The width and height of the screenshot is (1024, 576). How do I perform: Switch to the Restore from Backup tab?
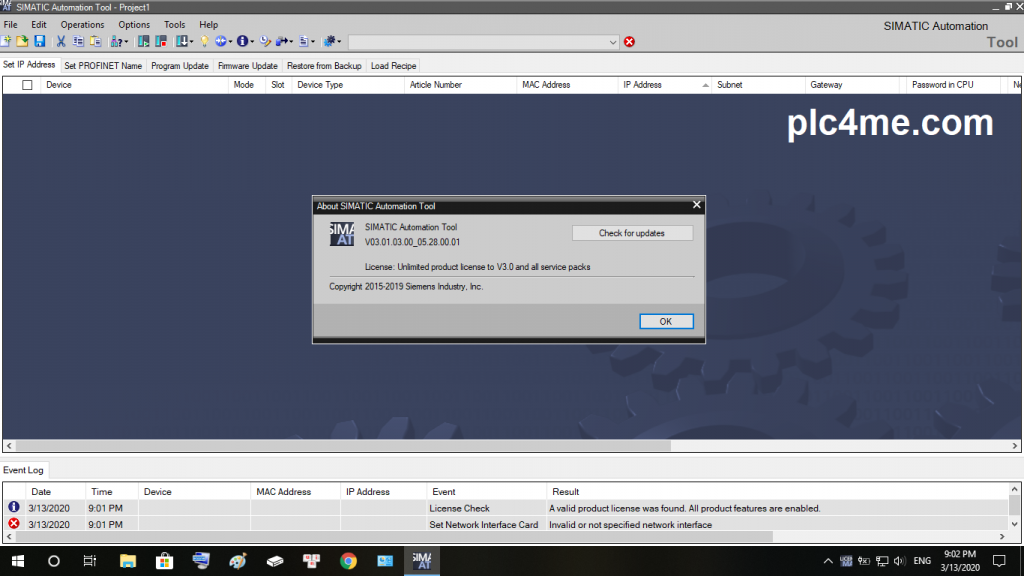point(324,66)
